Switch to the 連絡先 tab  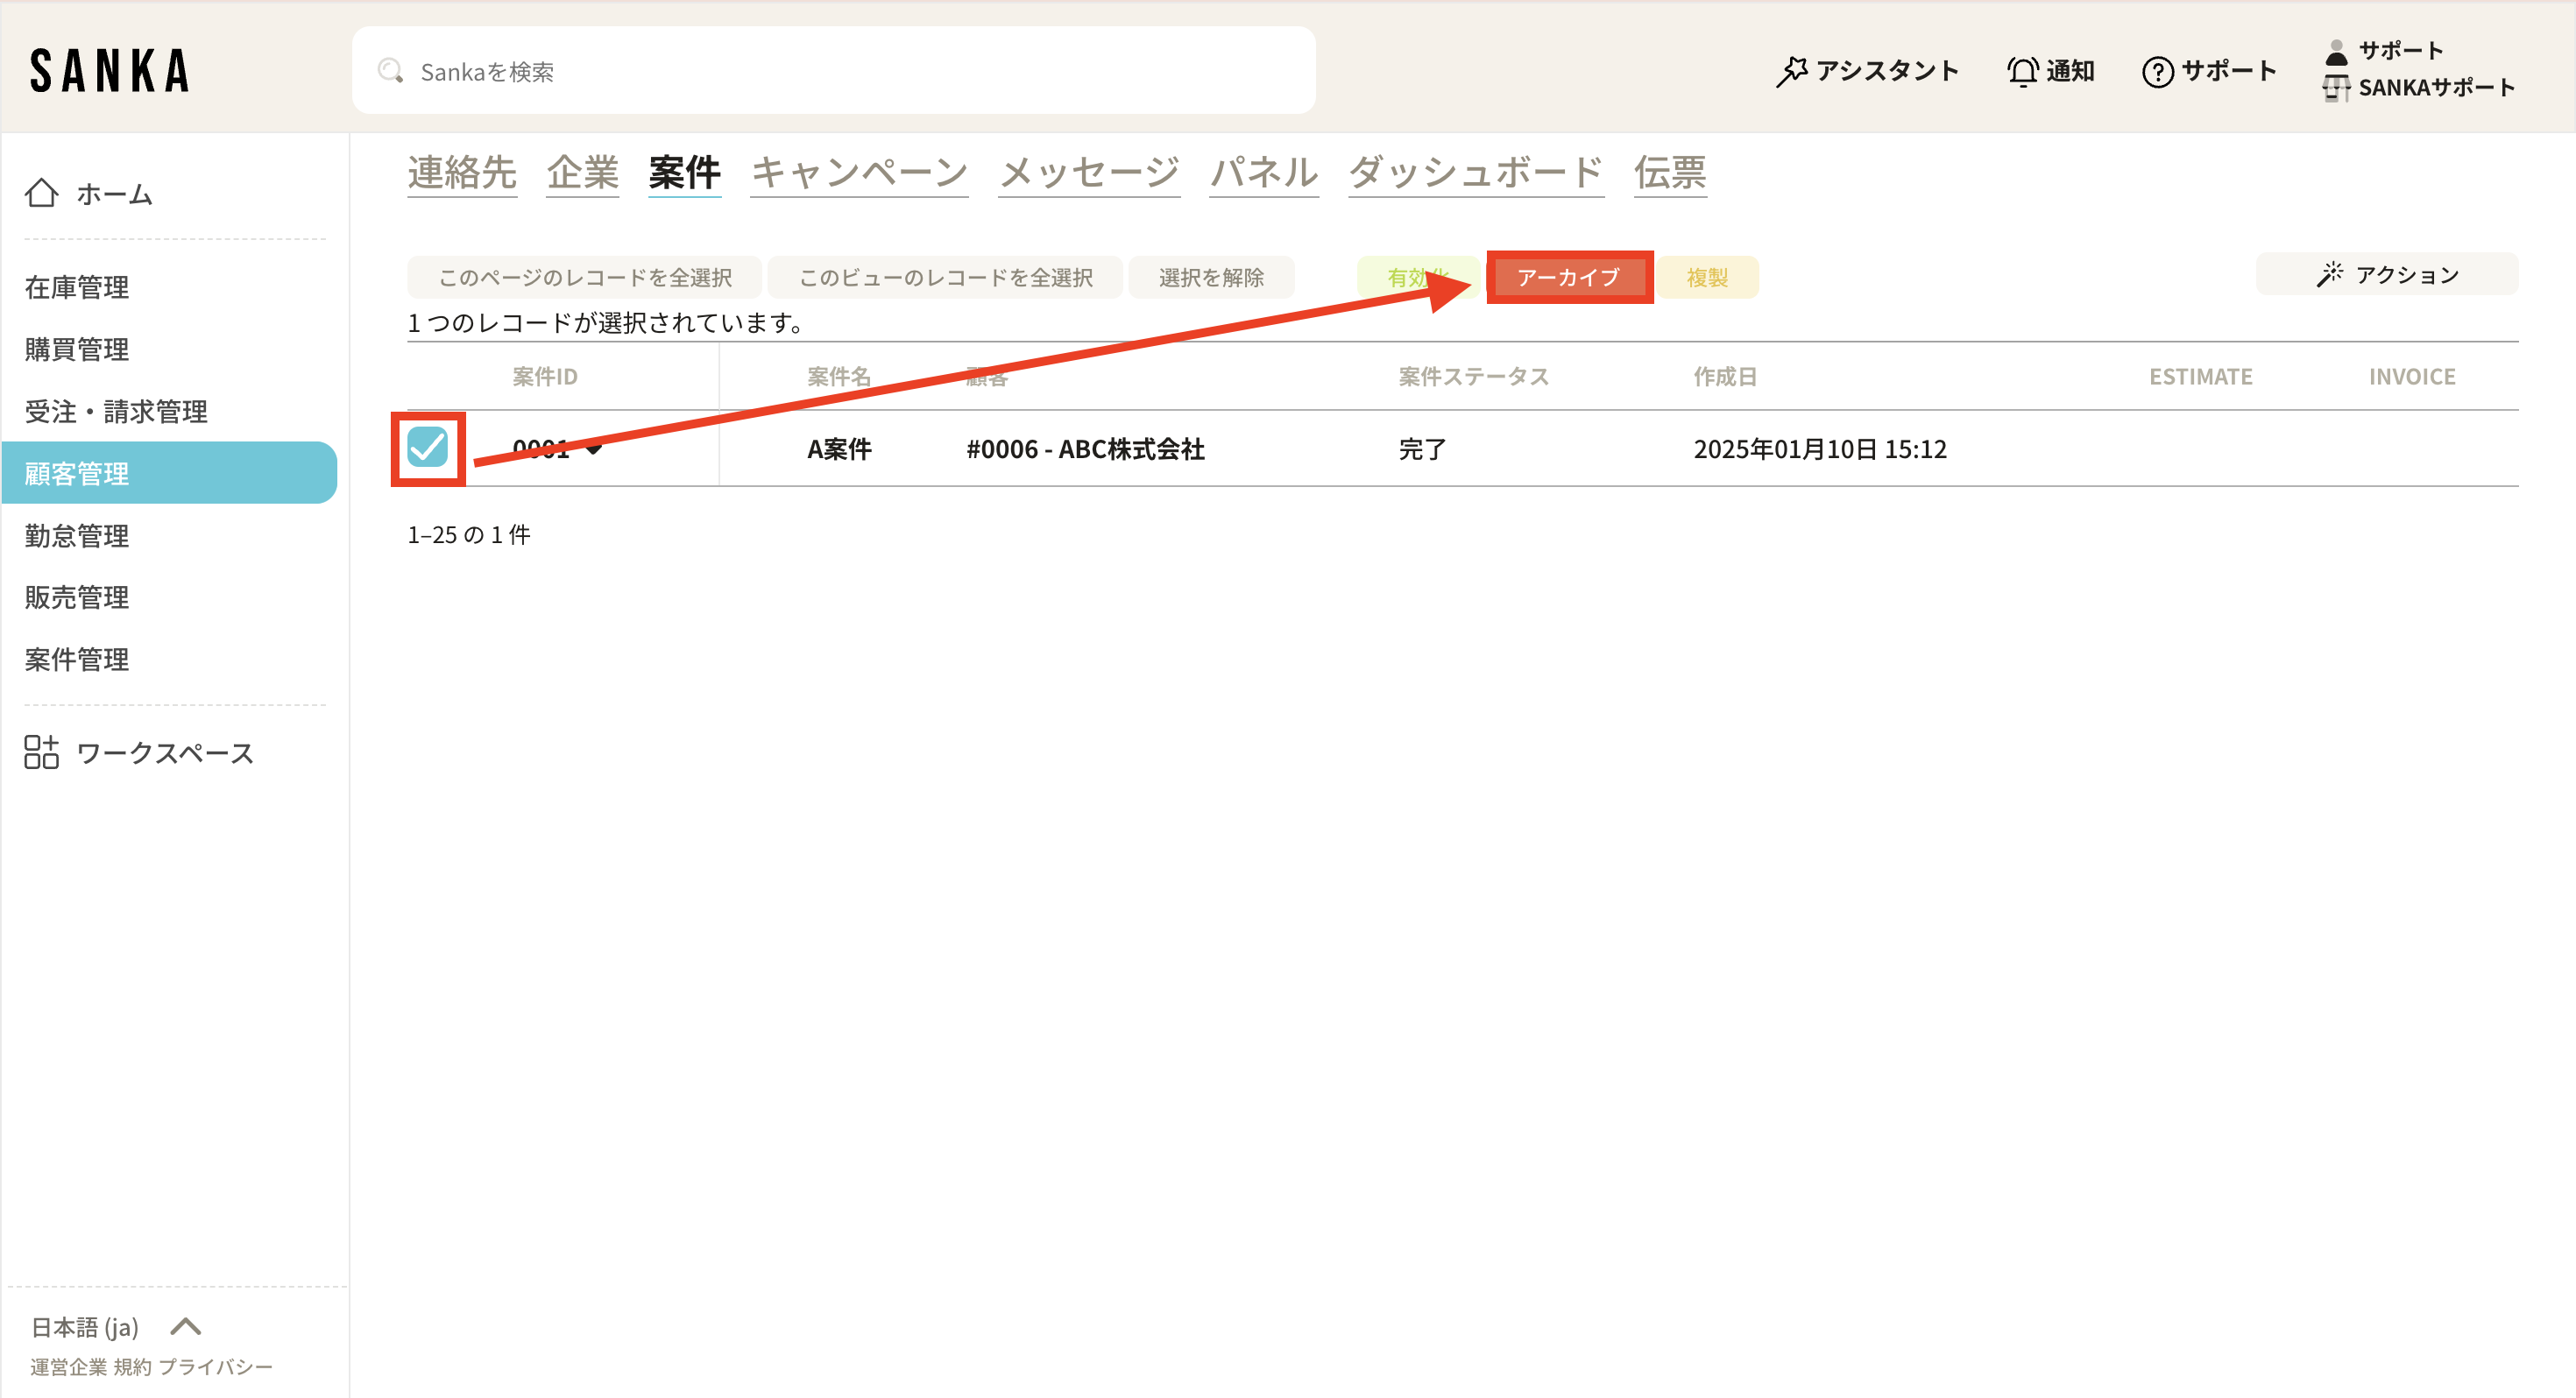(461, 173)
